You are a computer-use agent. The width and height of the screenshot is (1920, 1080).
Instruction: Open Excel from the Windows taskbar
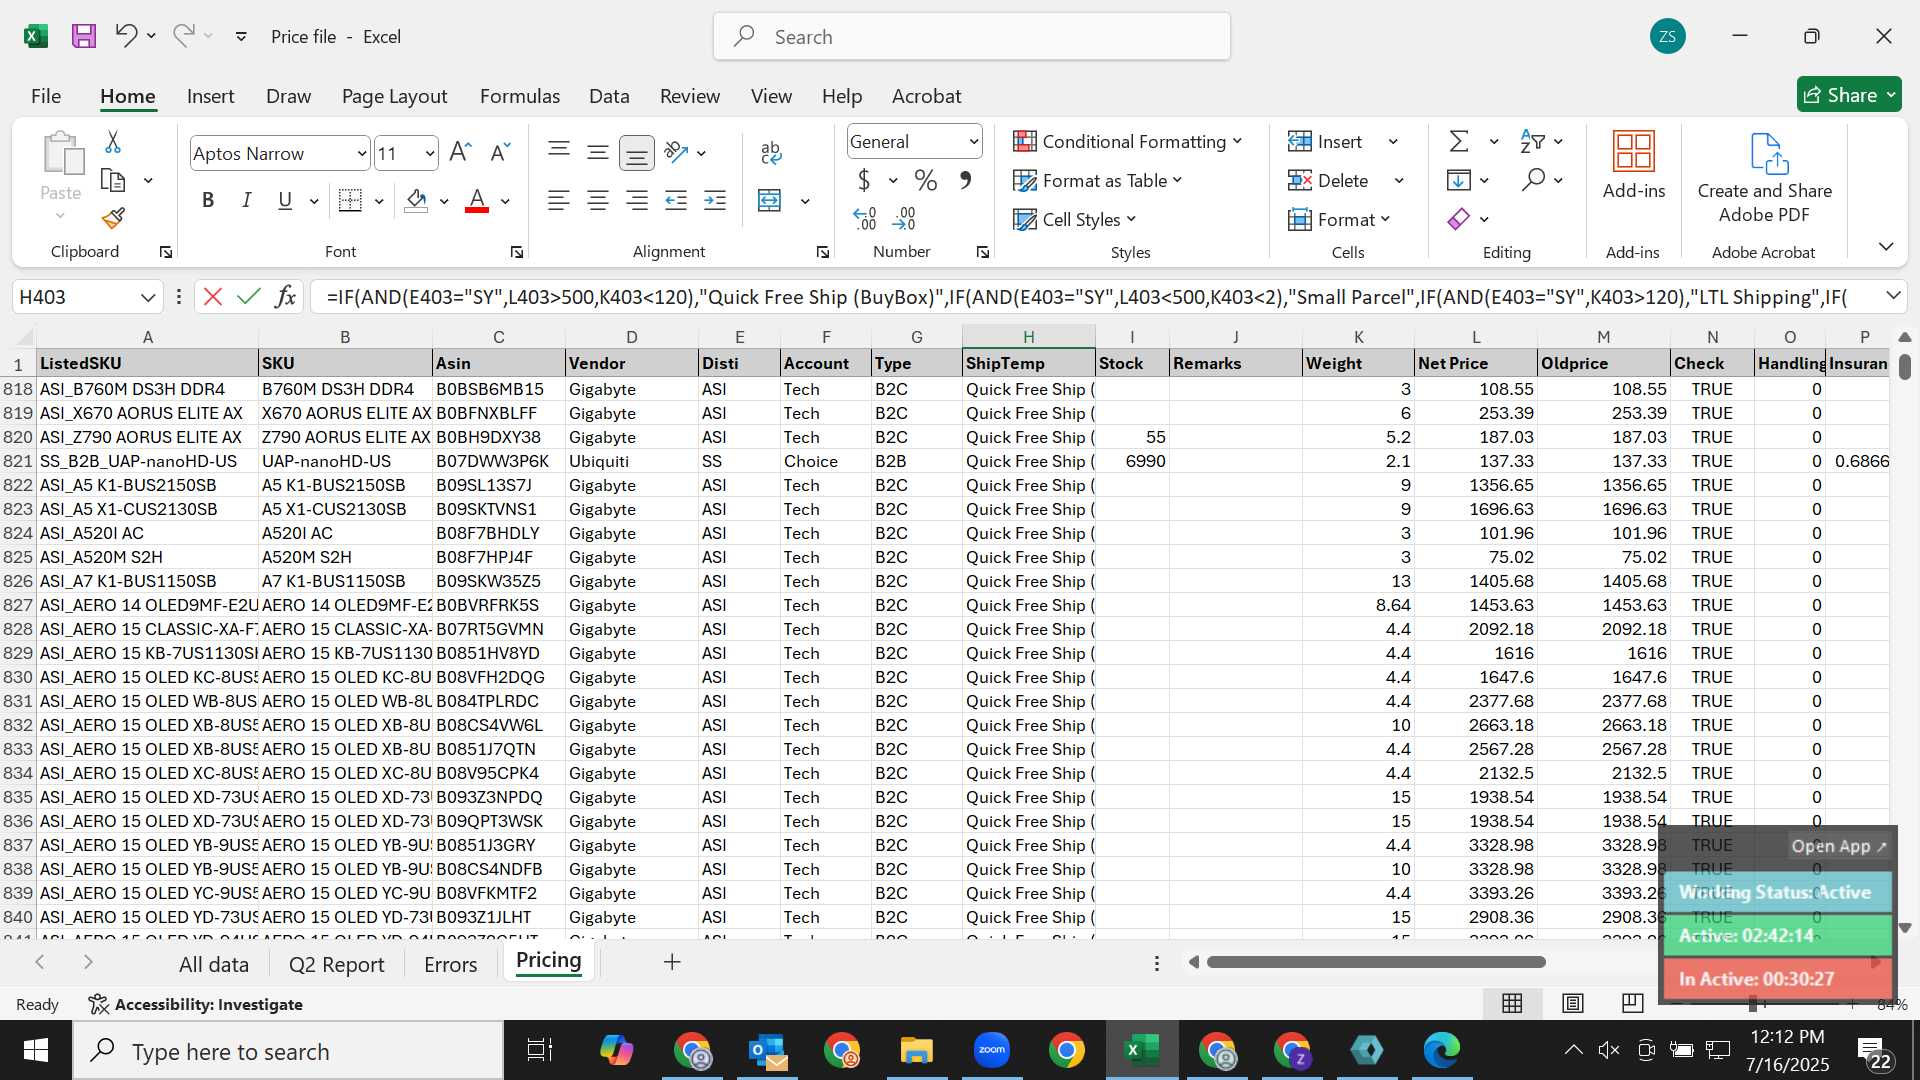pyautogui.click(x=1141, y=1050)
